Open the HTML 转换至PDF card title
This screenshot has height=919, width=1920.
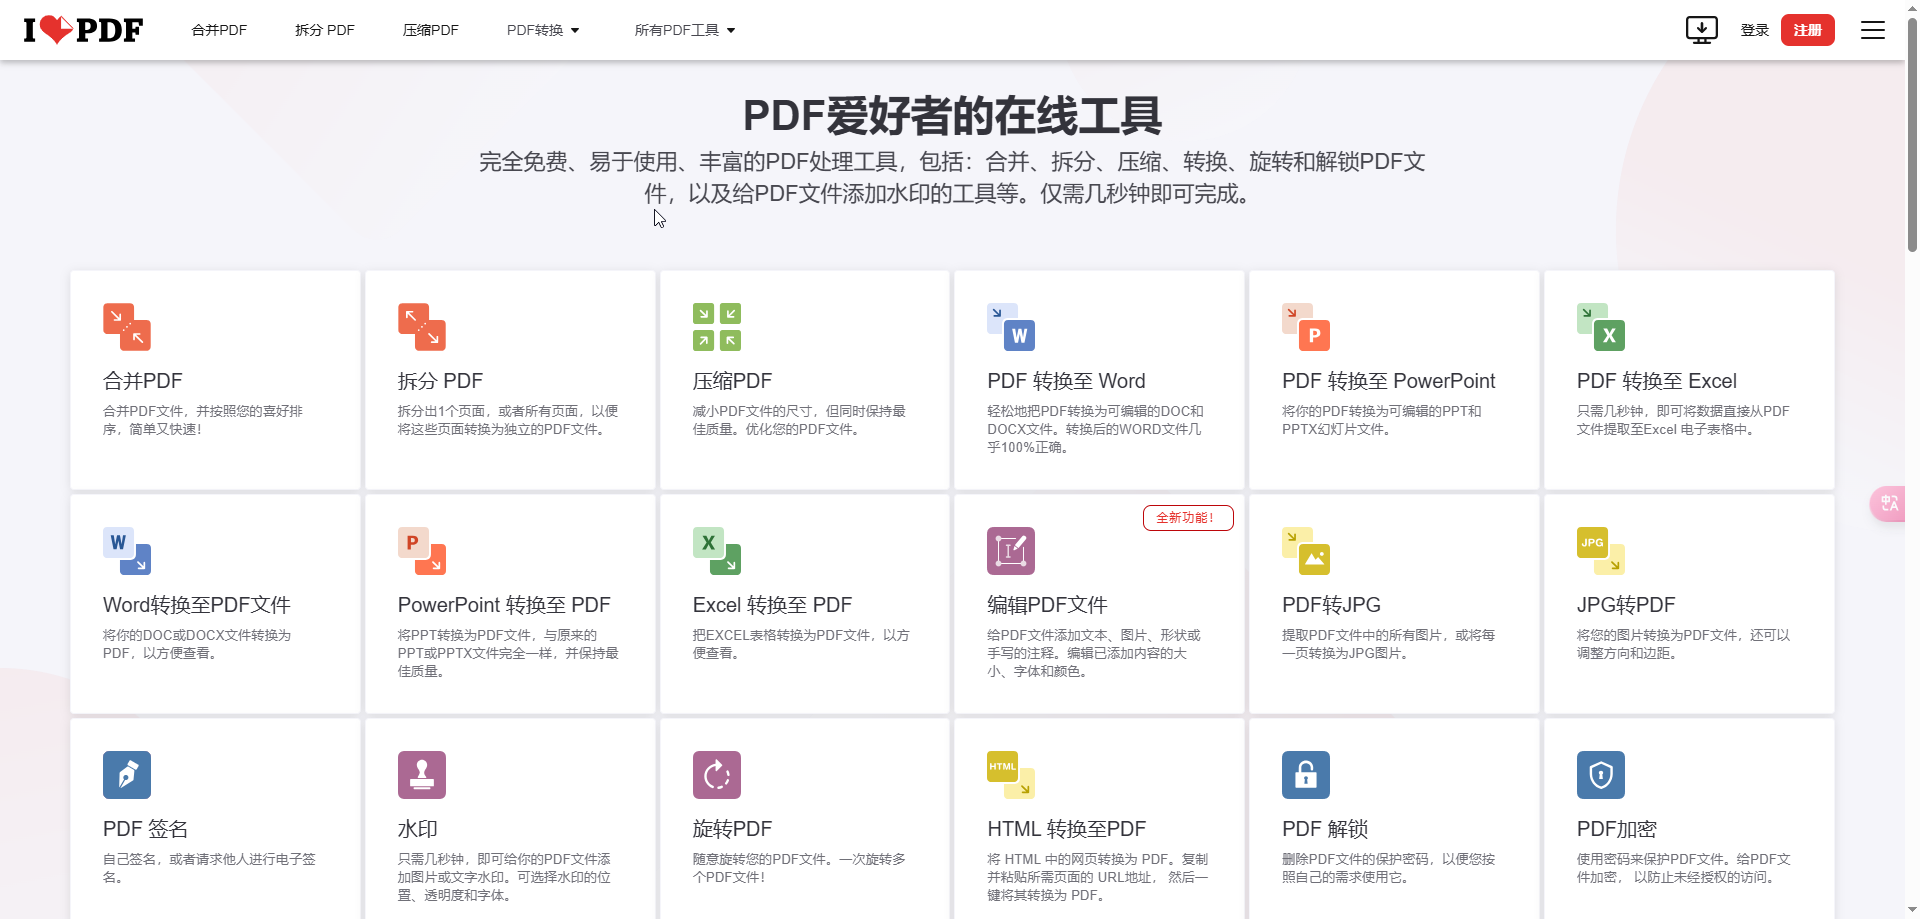coord(1066,829)
